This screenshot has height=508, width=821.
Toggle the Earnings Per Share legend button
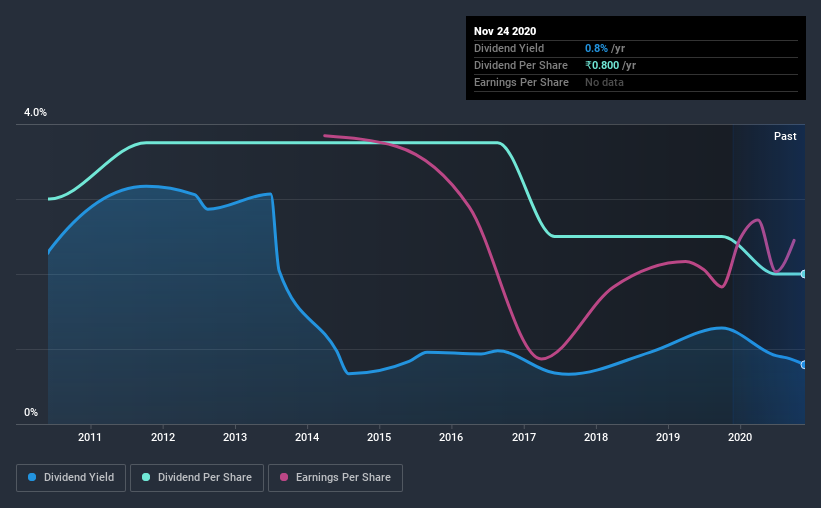click(335, 478)
